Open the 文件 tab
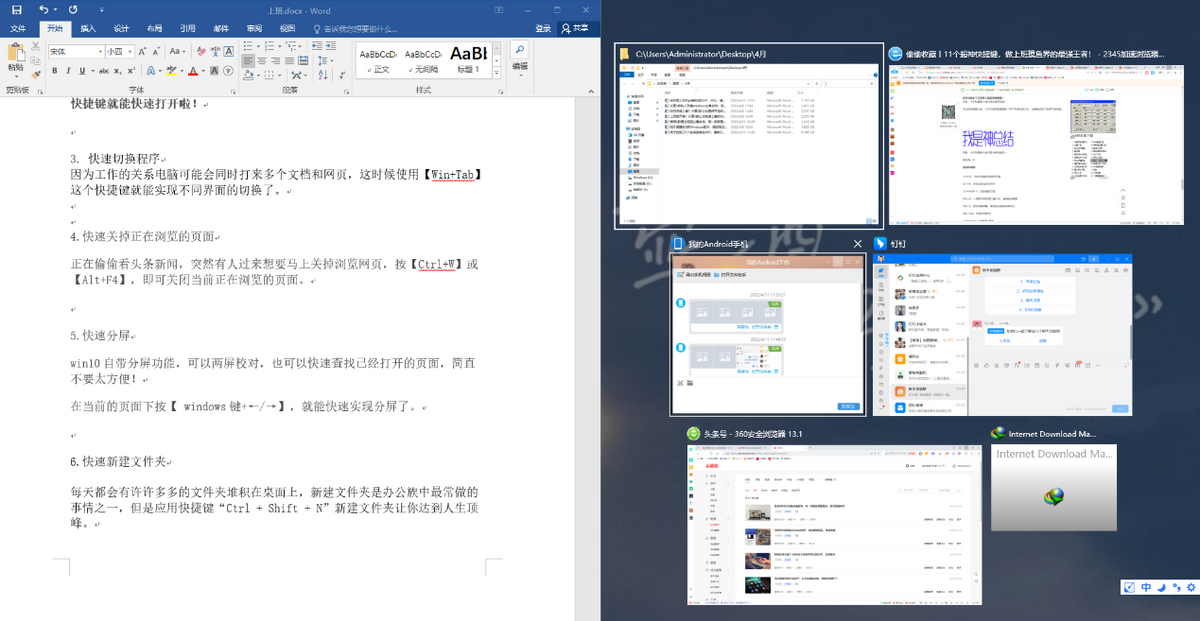This screenshot has width=1200, height=621. [x=18, y=29]
